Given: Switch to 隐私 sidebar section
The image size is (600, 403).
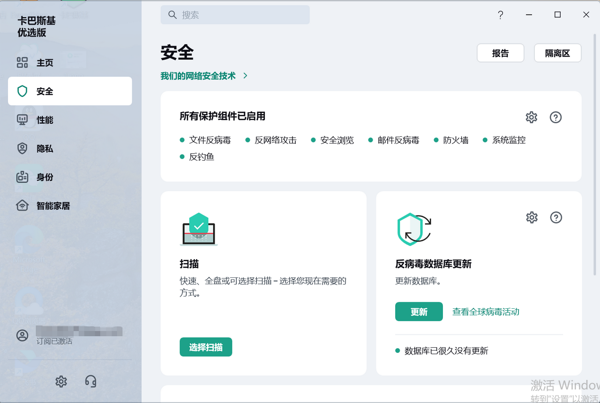Looking at the screenshot, I should click(x=45, y=149).
